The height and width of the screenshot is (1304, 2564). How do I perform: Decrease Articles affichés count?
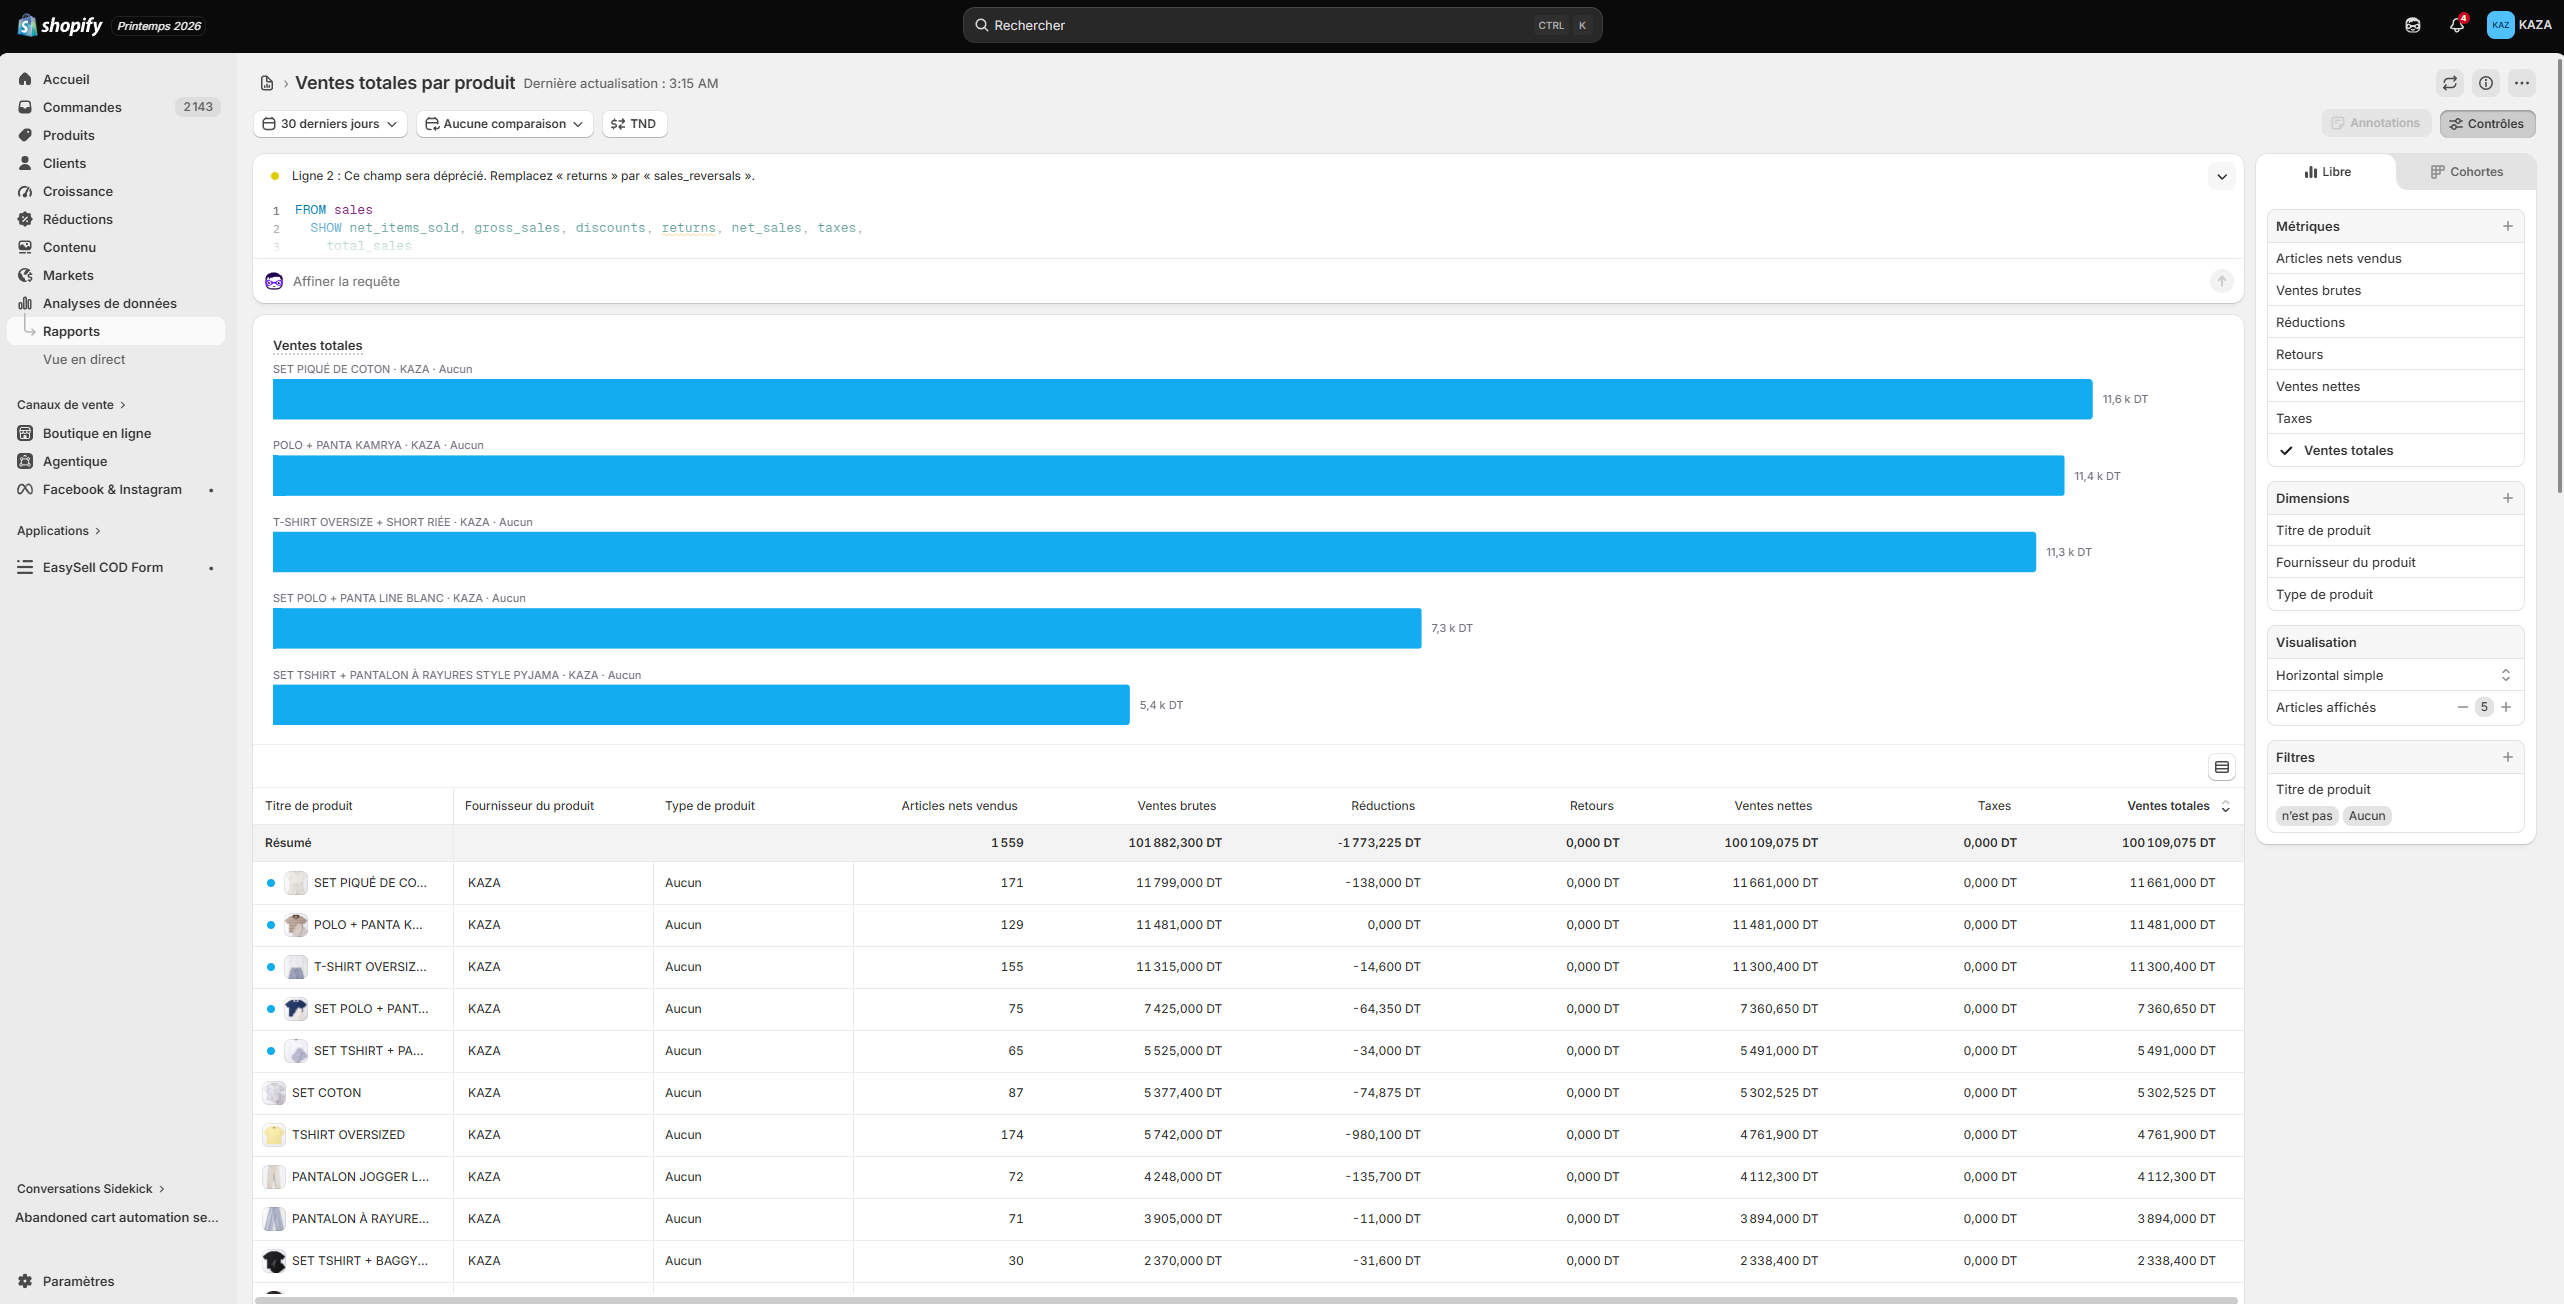click(2463, 707)
